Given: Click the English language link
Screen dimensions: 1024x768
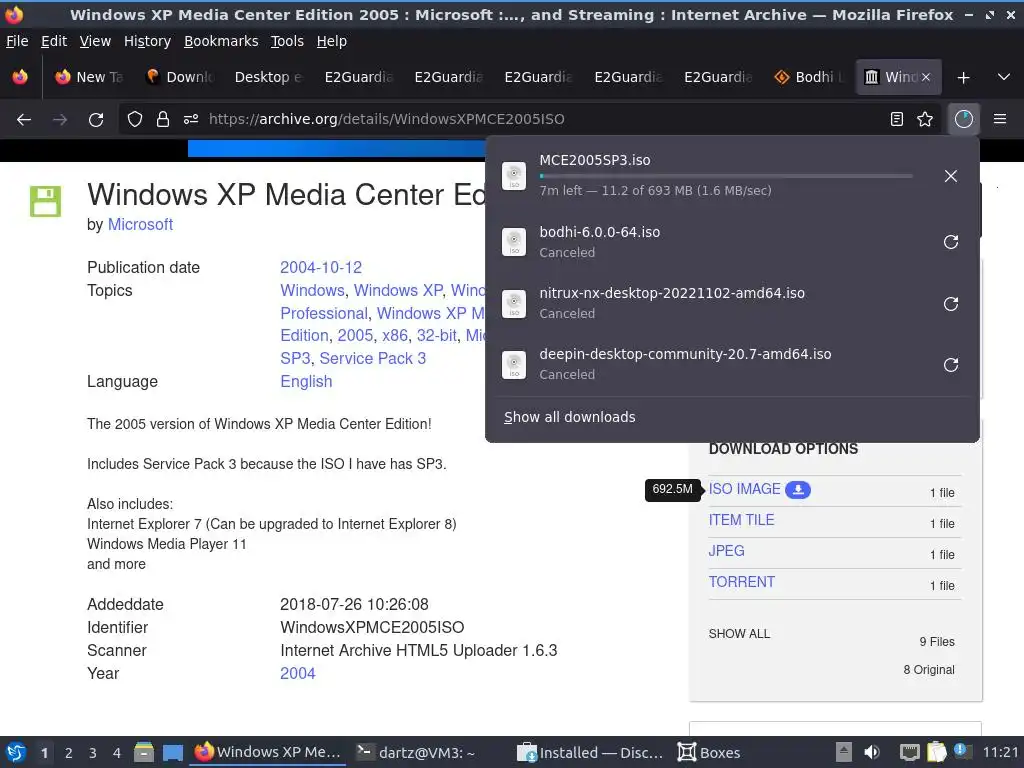Looking at the screenshot, I should (x=306, y=381).
